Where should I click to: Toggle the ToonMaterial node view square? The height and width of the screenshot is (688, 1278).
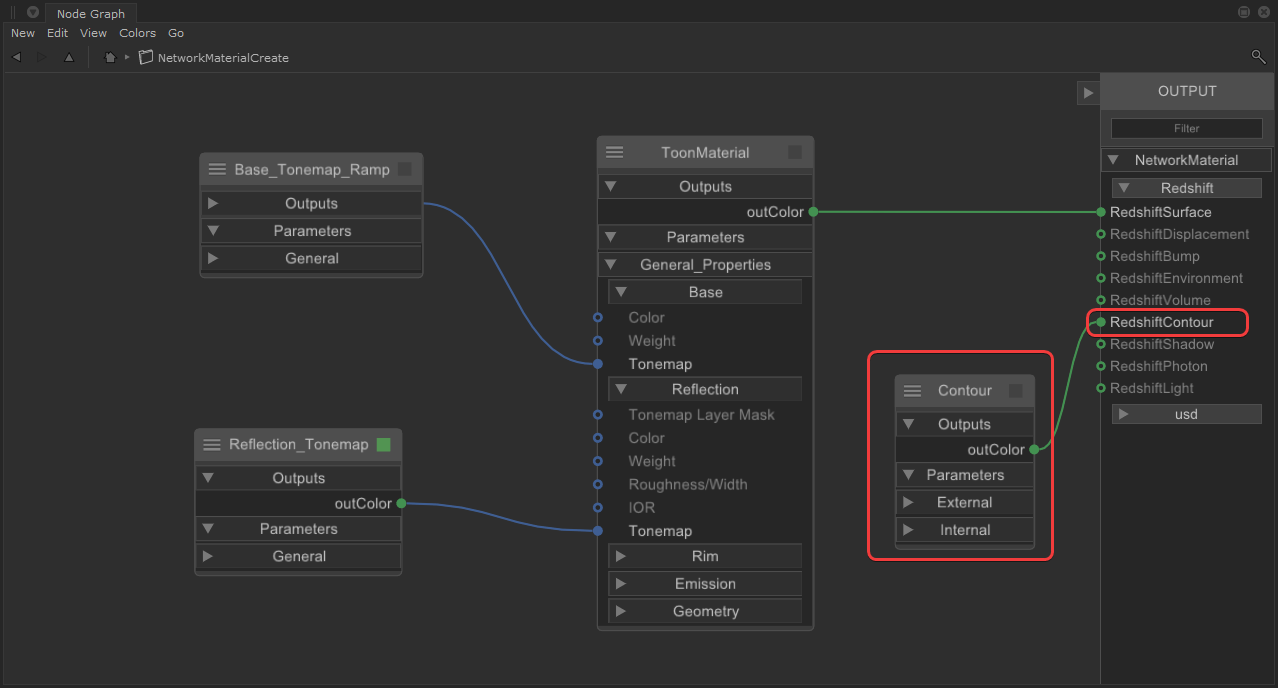(795, 153)
